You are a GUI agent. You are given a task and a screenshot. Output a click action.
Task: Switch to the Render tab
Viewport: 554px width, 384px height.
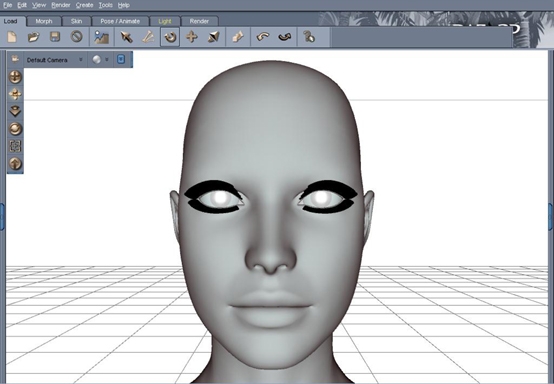(x=199, y=21)
